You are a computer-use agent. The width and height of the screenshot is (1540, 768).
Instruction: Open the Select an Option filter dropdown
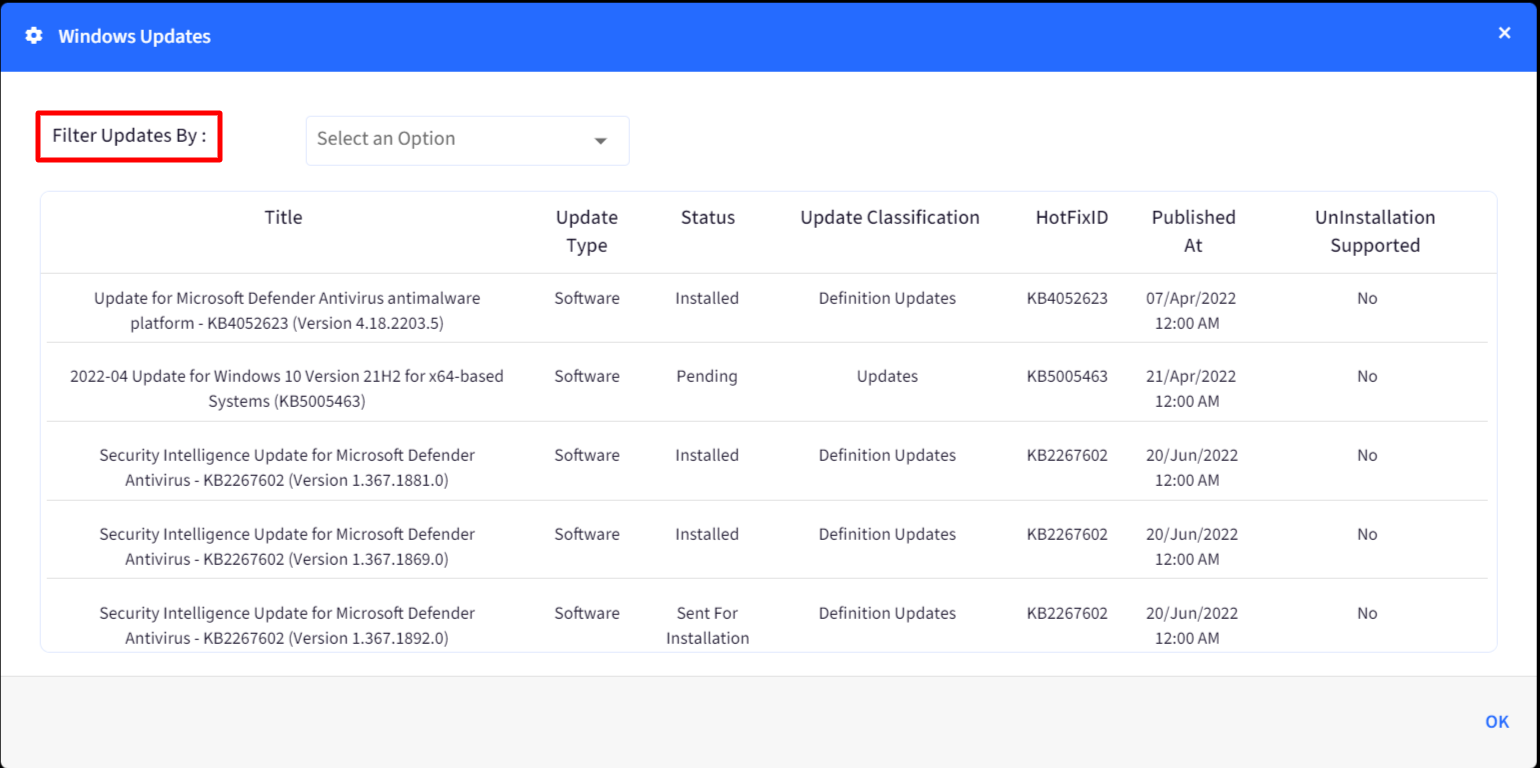[467, 140]
